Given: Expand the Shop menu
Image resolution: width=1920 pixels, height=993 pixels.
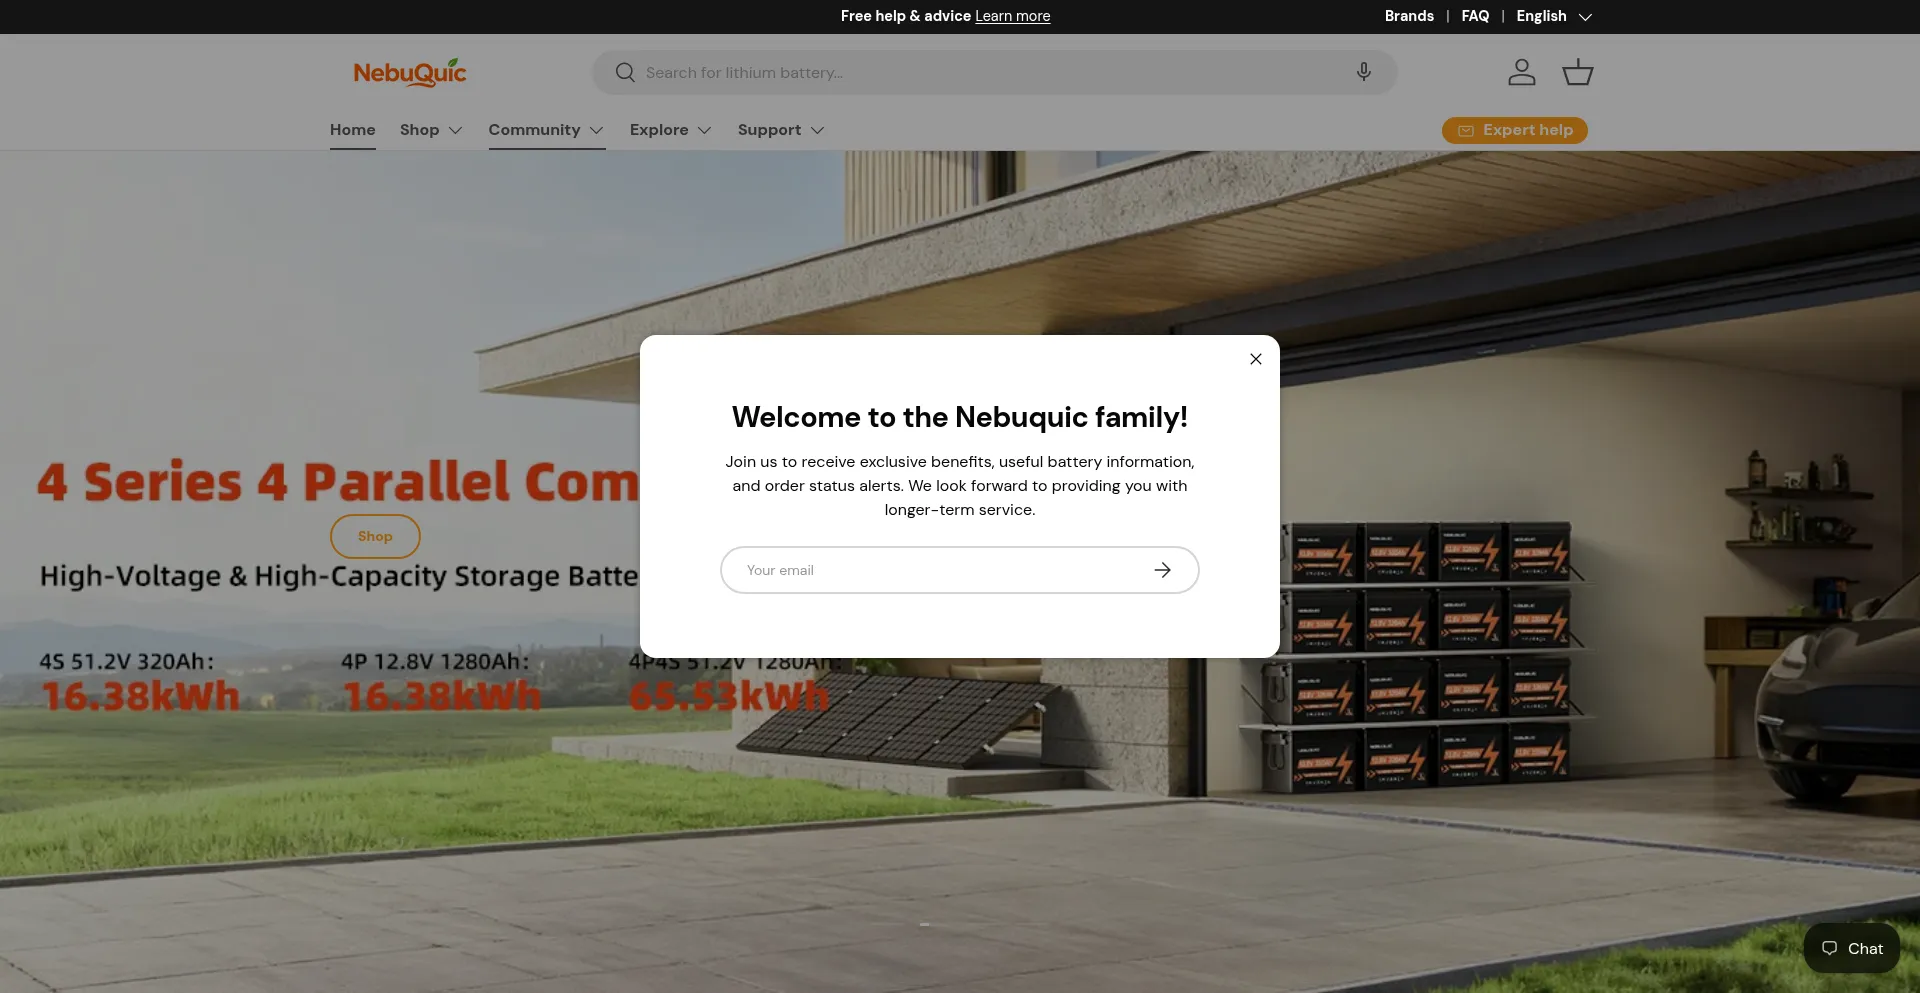Looking at the screenshot, I should coord(431,130).
